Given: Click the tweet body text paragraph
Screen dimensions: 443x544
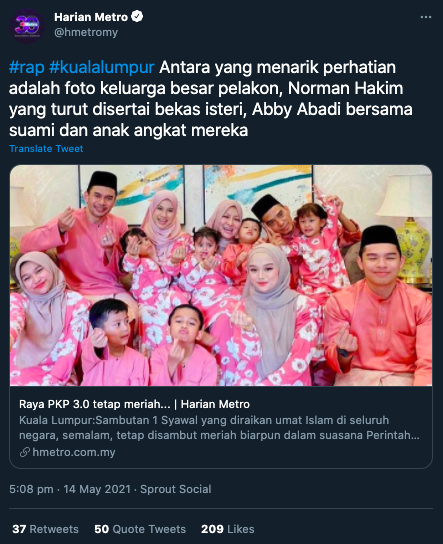Looking at the screenshot, I should (x=211, y=99).
